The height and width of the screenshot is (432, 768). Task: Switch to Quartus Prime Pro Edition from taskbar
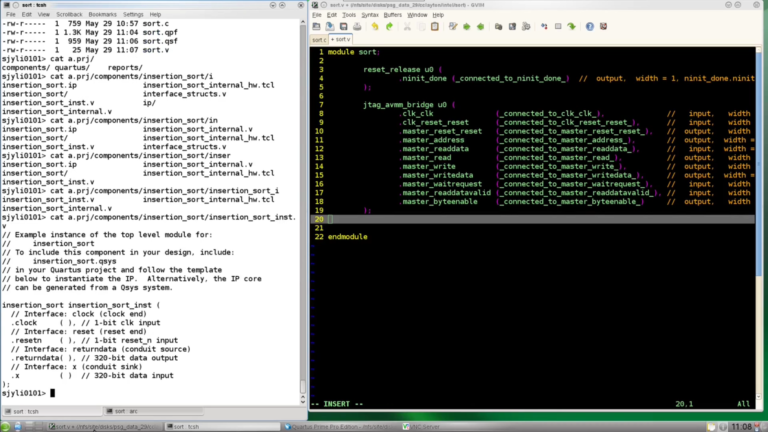pos(339,427)
